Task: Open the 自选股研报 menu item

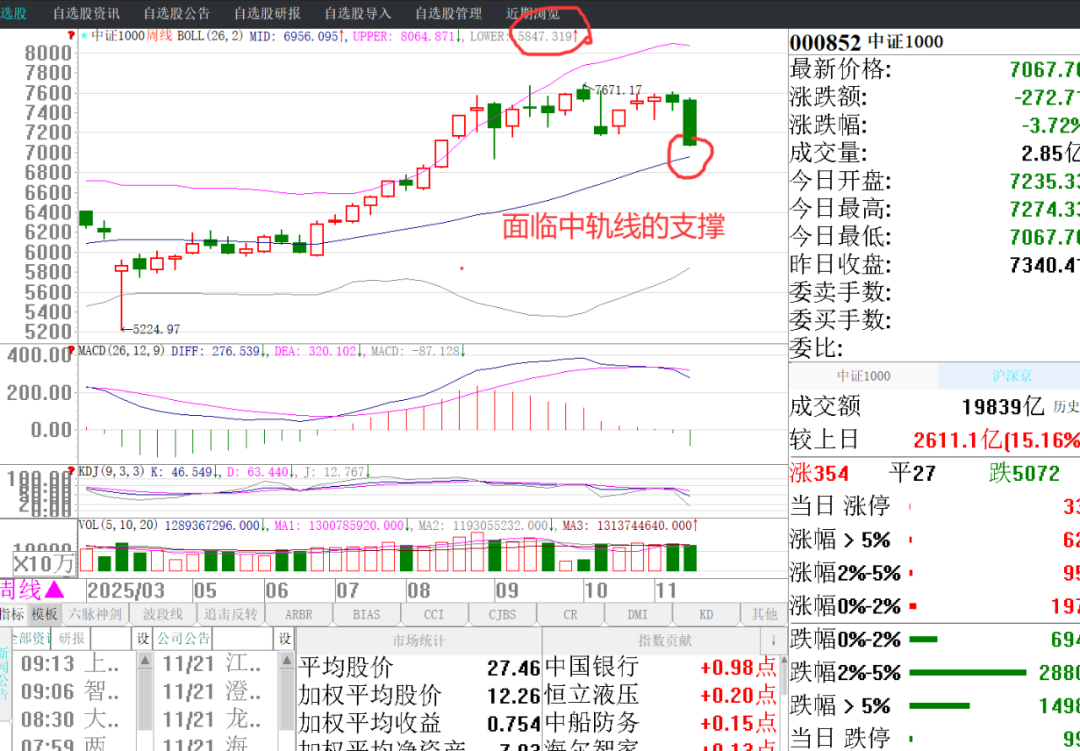Action: click(267, 13)
